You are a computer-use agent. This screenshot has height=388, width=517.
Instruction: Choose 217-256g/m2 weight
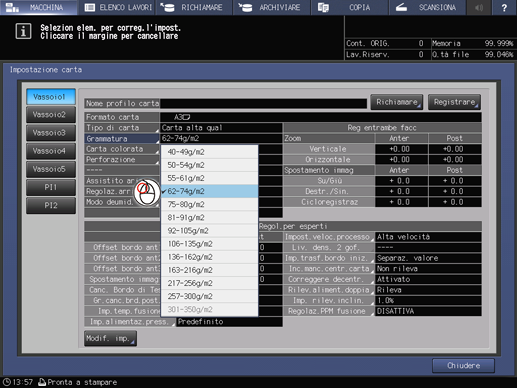[209, 283]
